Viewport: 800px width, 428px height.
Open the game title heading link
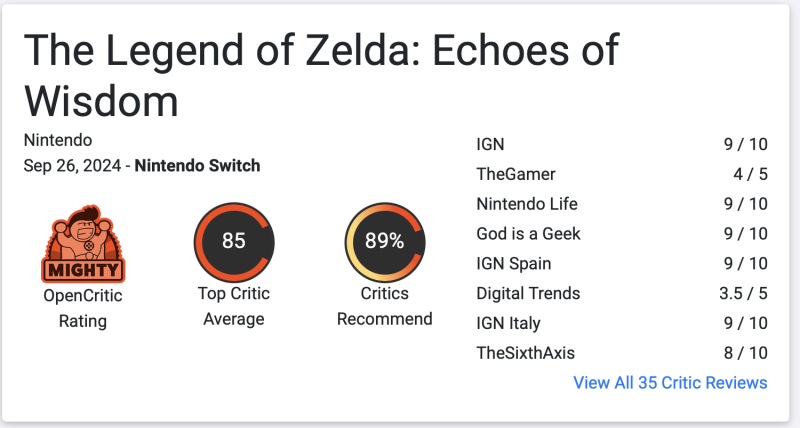pyautogui.click(x=320, y=75)
